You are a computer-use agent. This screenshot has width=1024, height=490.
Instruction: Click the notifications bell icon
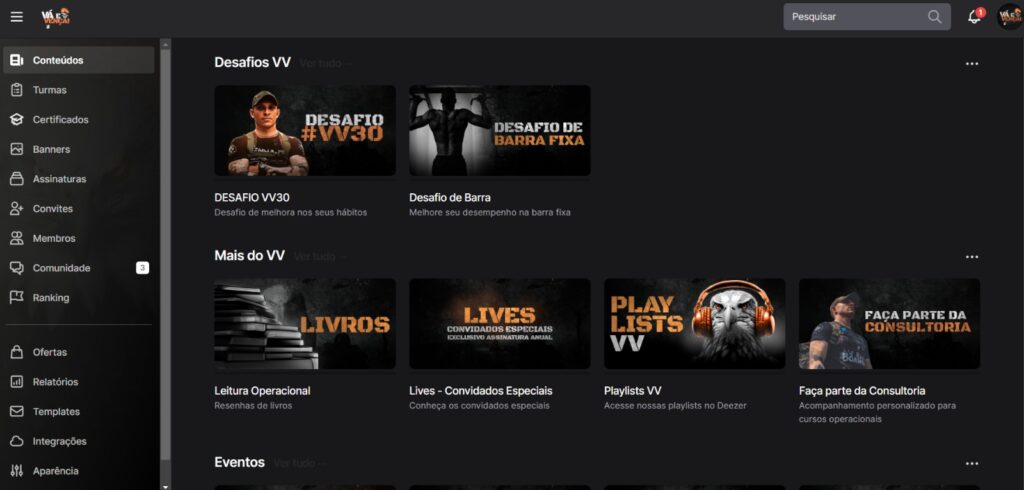coord(974,17)
